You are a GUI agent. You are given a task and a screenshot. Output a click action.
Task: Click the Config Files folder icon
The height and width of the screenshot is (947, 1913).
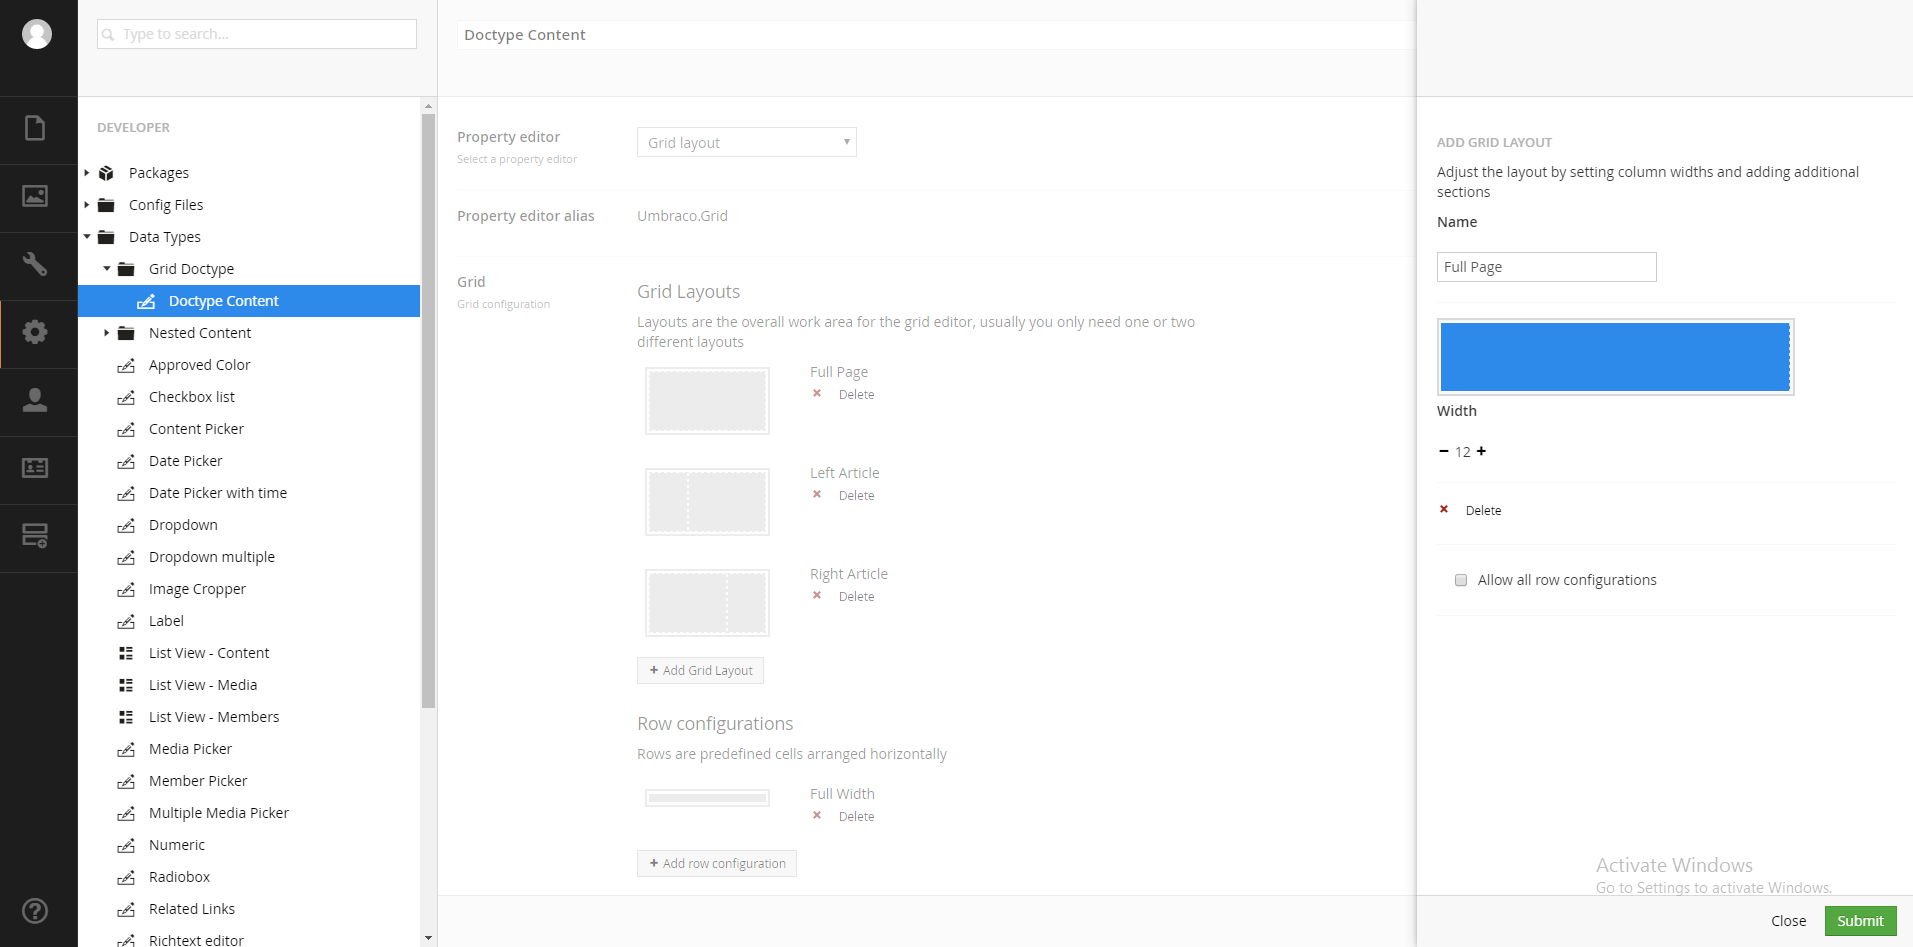107,205
